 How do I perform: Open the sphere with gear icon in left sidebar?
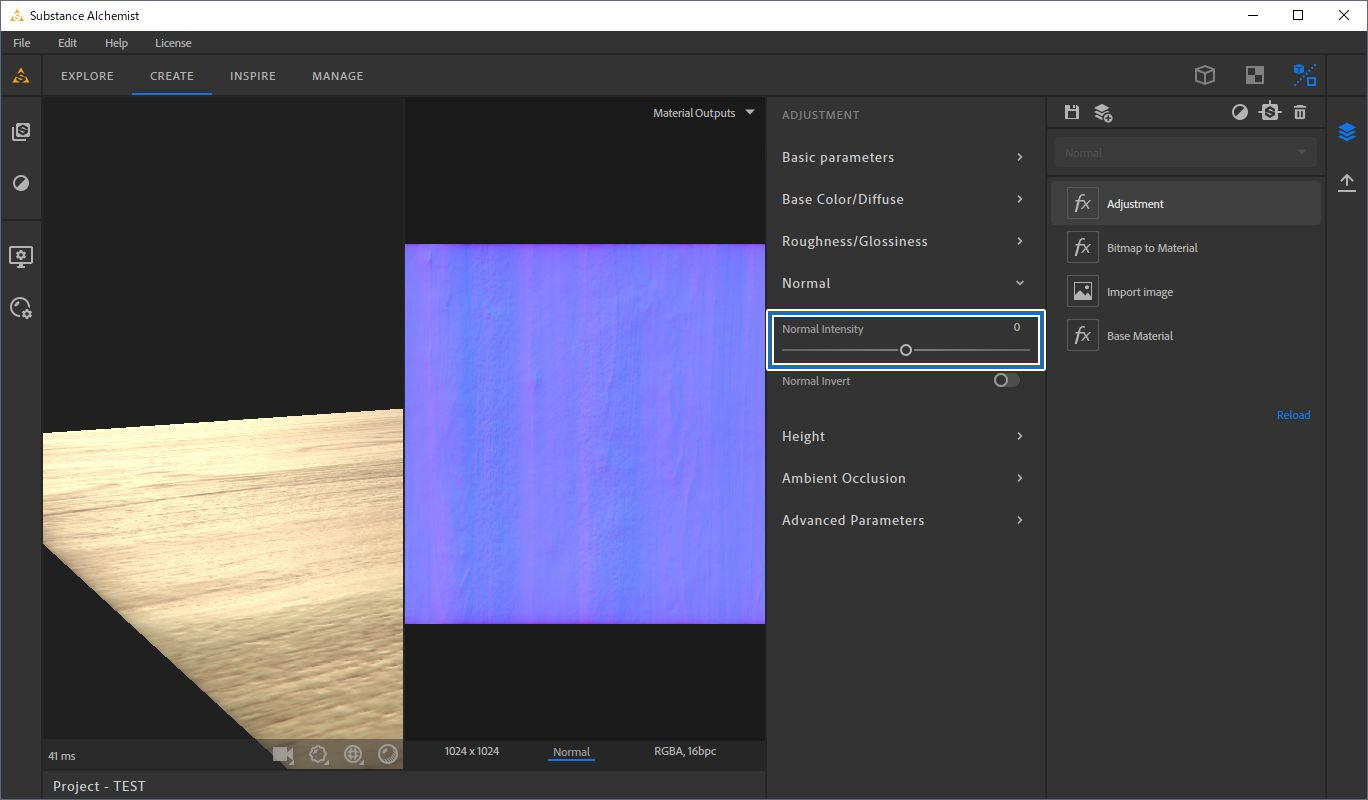(21, 308)
